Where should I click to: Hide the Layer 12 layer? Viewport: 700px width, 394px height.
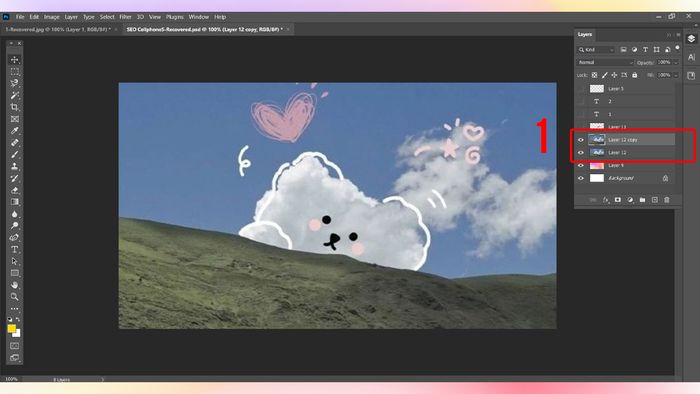(581, 153)
